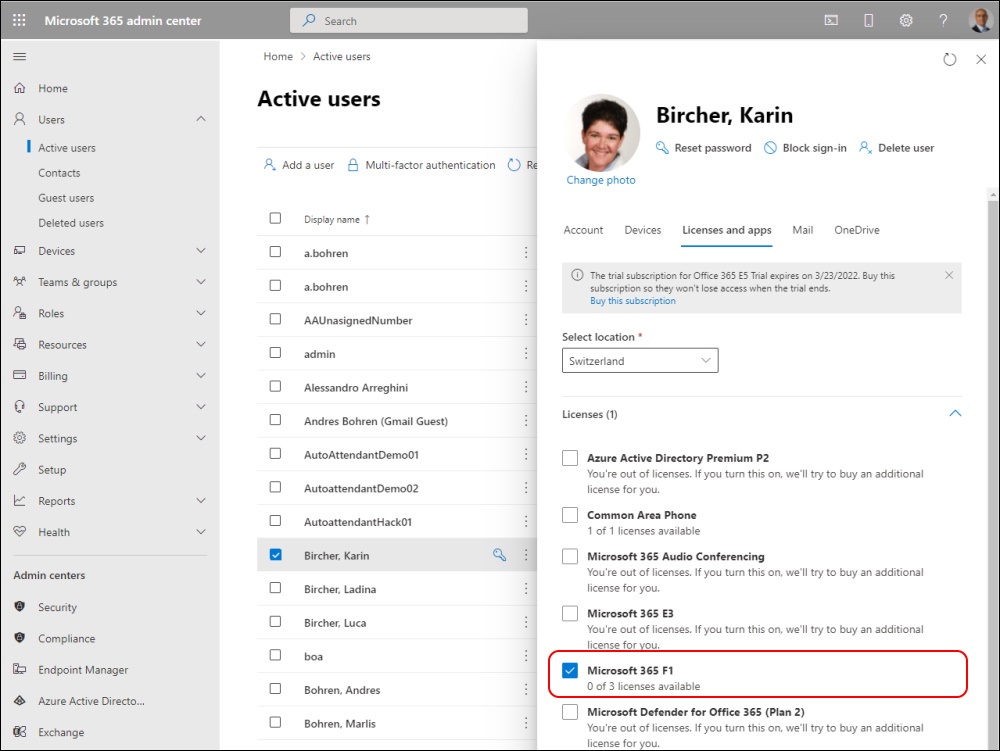Switch to the Devices tab in user panel
Image resolution: width=1000 pixels, height=751 pixels.
click(x=642, y=230)
